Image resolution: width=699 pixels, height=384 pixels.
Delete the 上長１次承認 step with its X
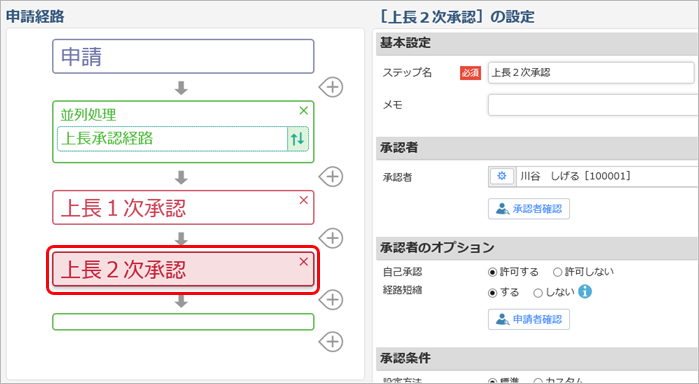click(x=304, y=200)
